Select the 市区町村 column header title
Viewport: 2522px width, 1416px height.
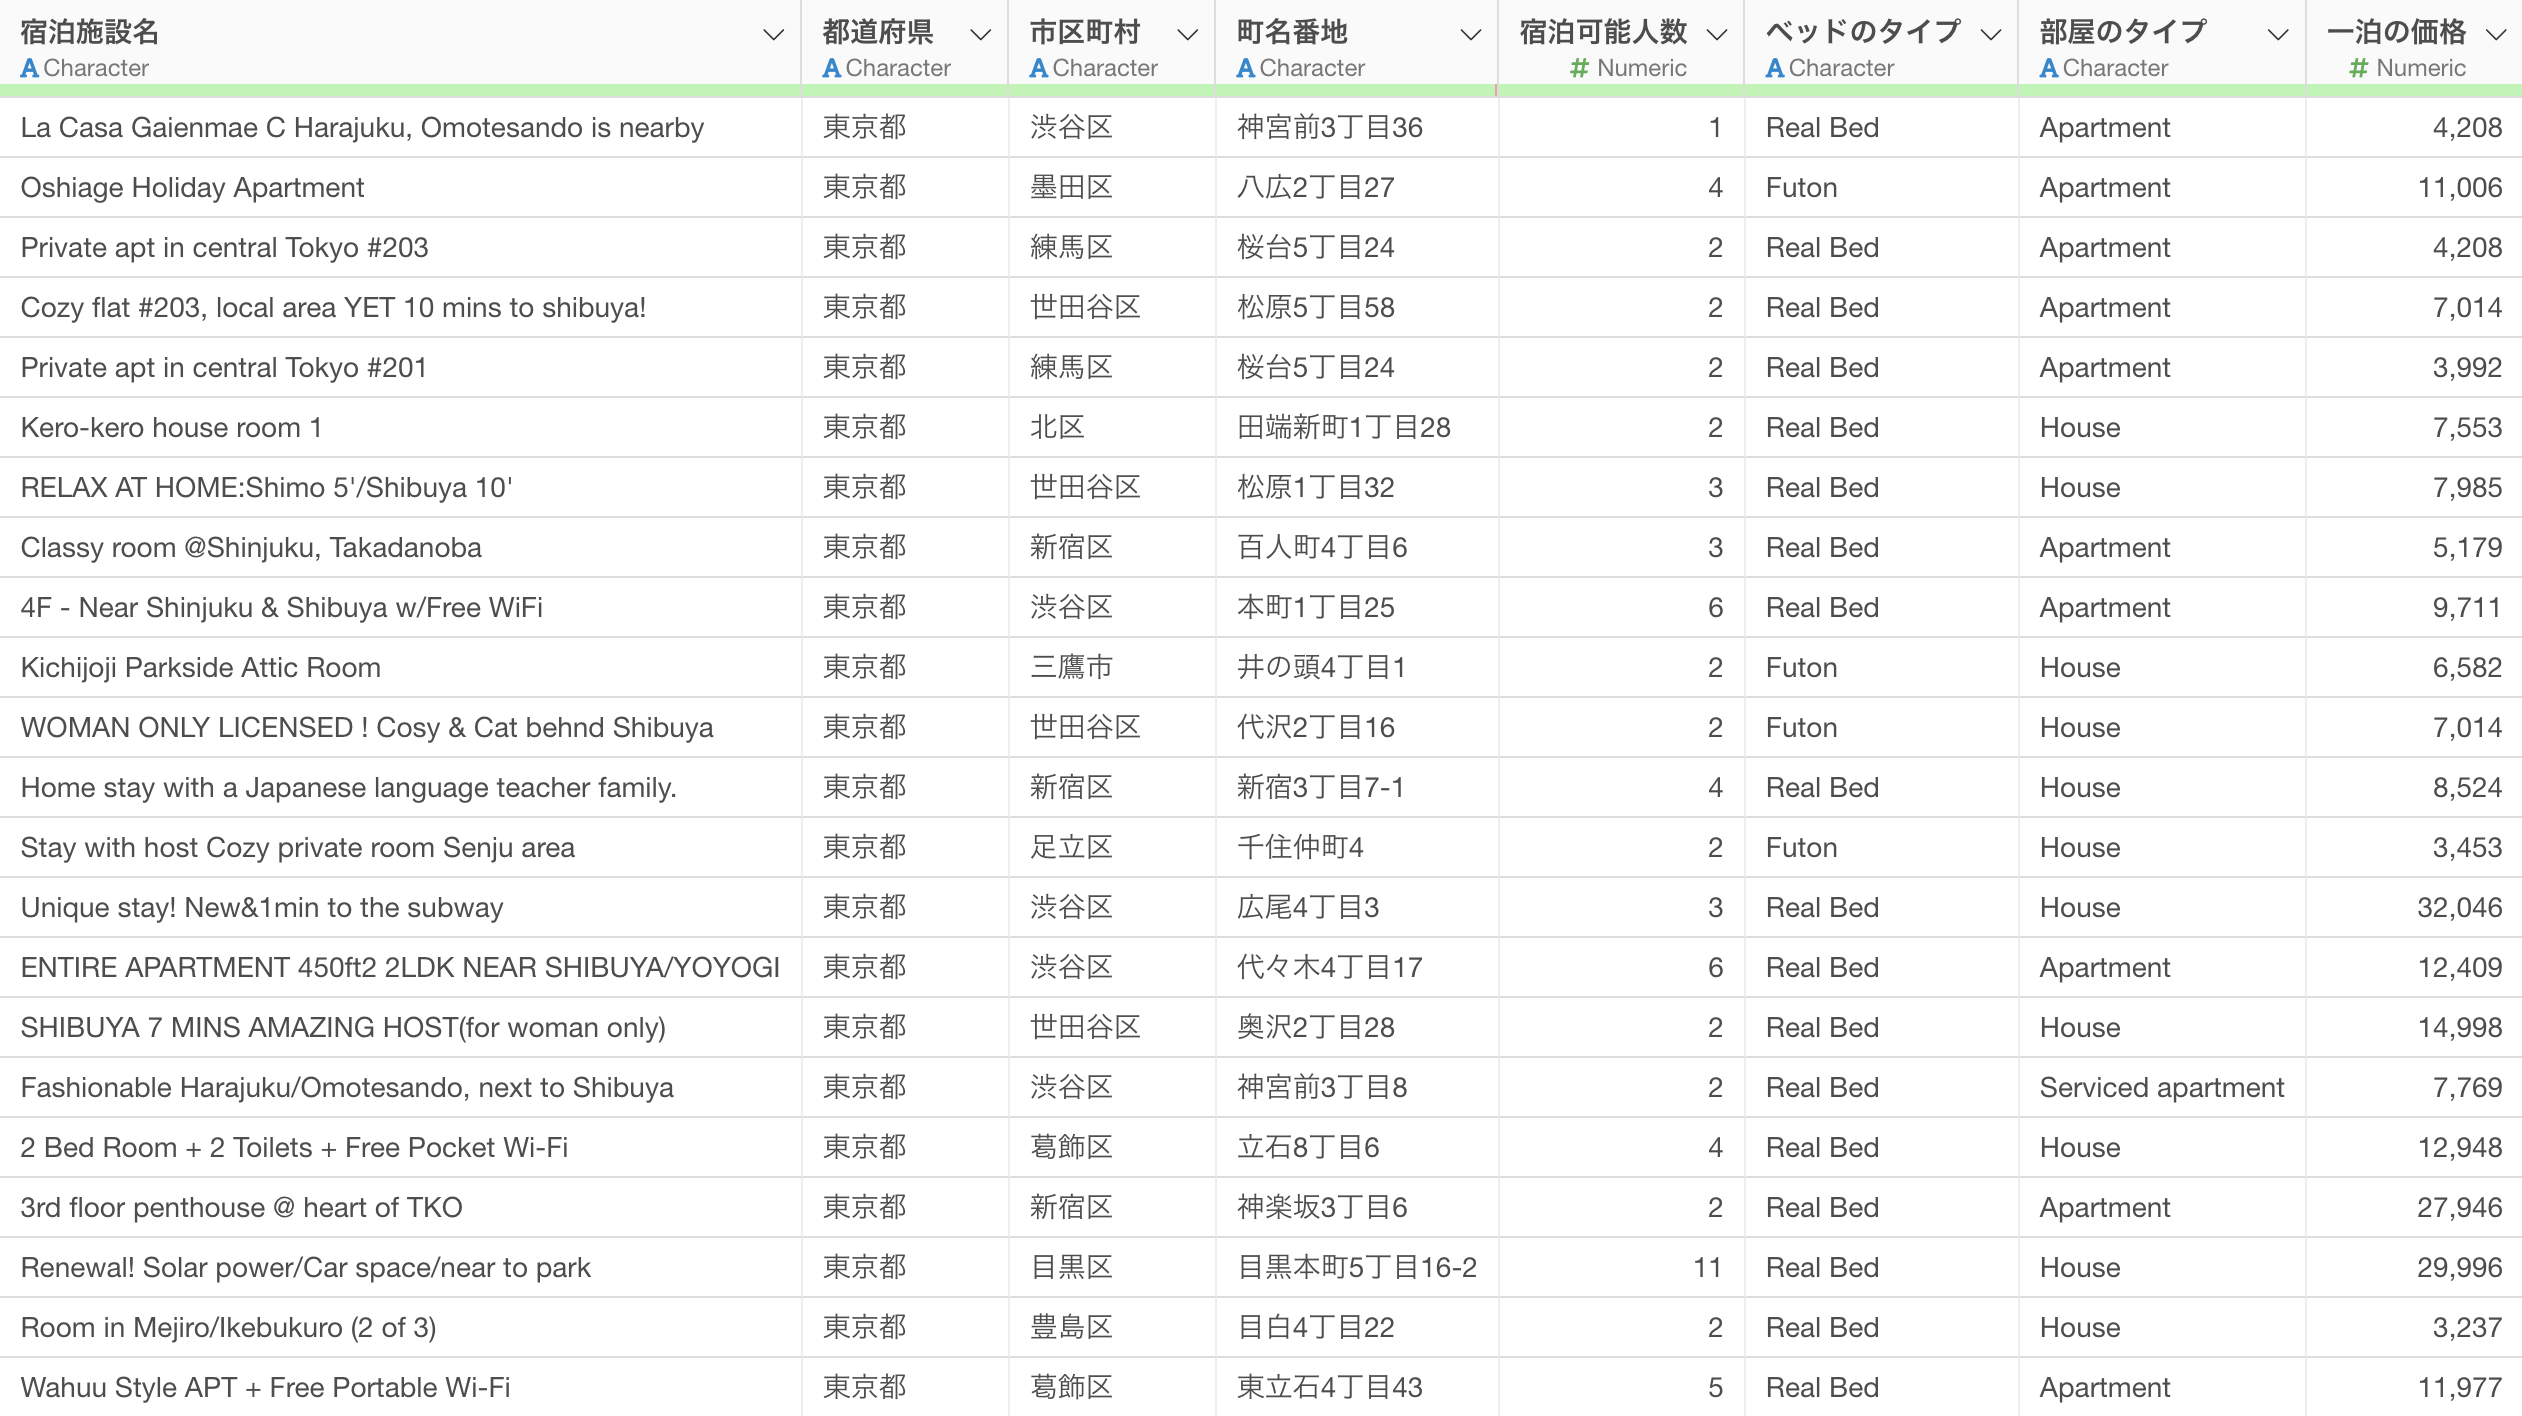click(1085, 32)
